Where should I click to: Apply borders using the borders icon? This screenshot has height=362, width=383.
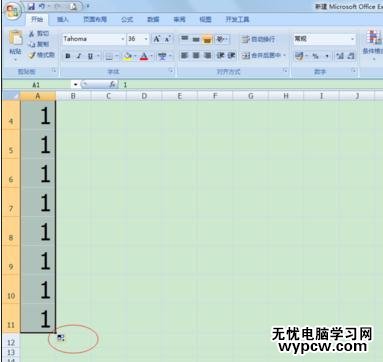(x=109, y=56)
